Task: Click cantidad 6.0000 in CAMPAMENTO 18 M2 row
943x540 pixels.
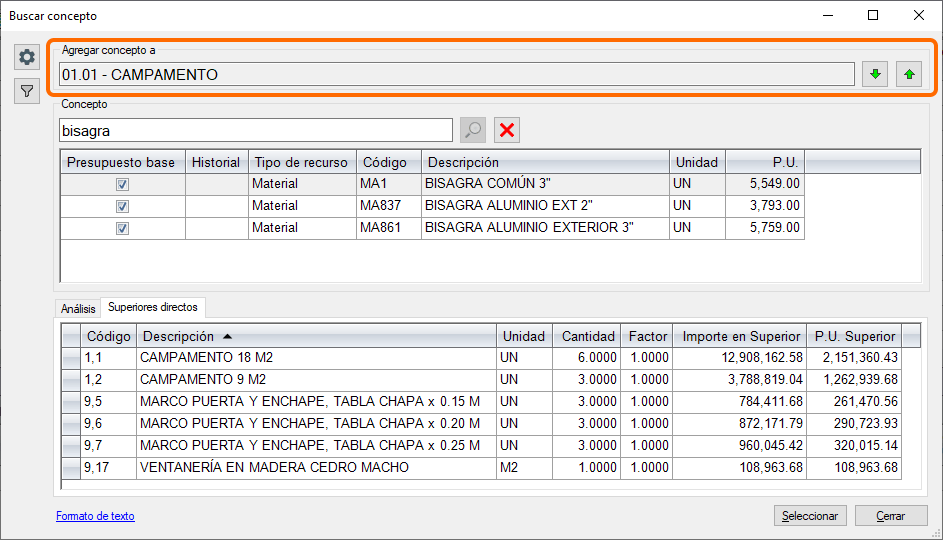Action: click(586, 358)
